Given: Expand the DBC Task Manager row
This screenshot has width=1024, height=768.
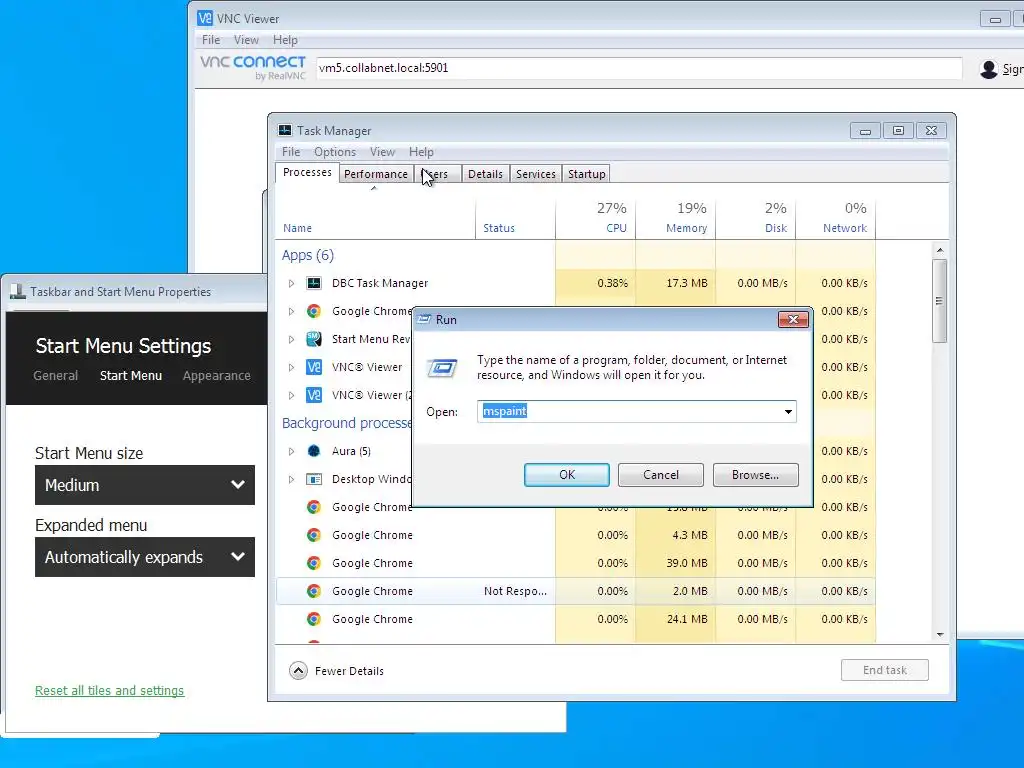Looking at the screenshot, I should click(x=291, y=283).
